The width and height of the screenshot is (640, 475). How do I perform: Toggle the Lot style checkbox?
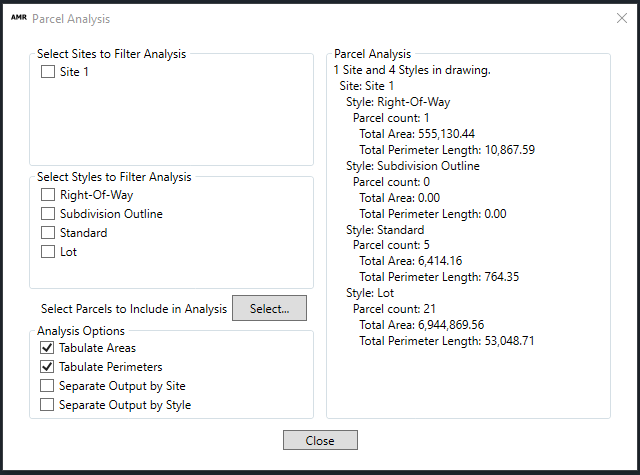(x=48, y=252)
